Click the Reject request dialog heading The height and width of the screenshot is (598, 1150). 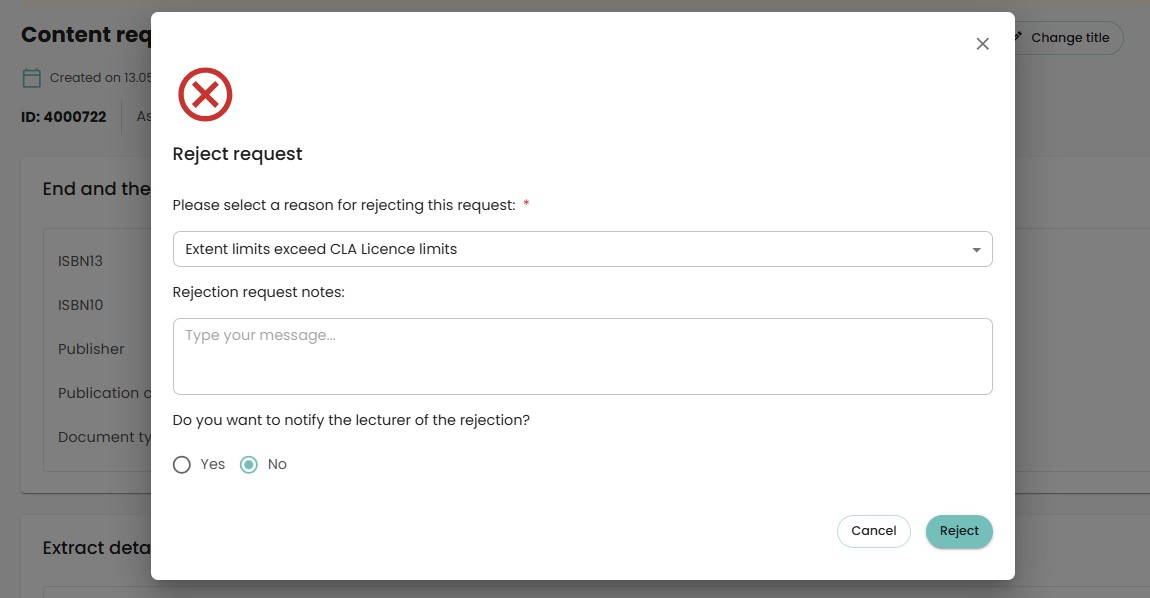pyautogui.click(x=237, y=154)
